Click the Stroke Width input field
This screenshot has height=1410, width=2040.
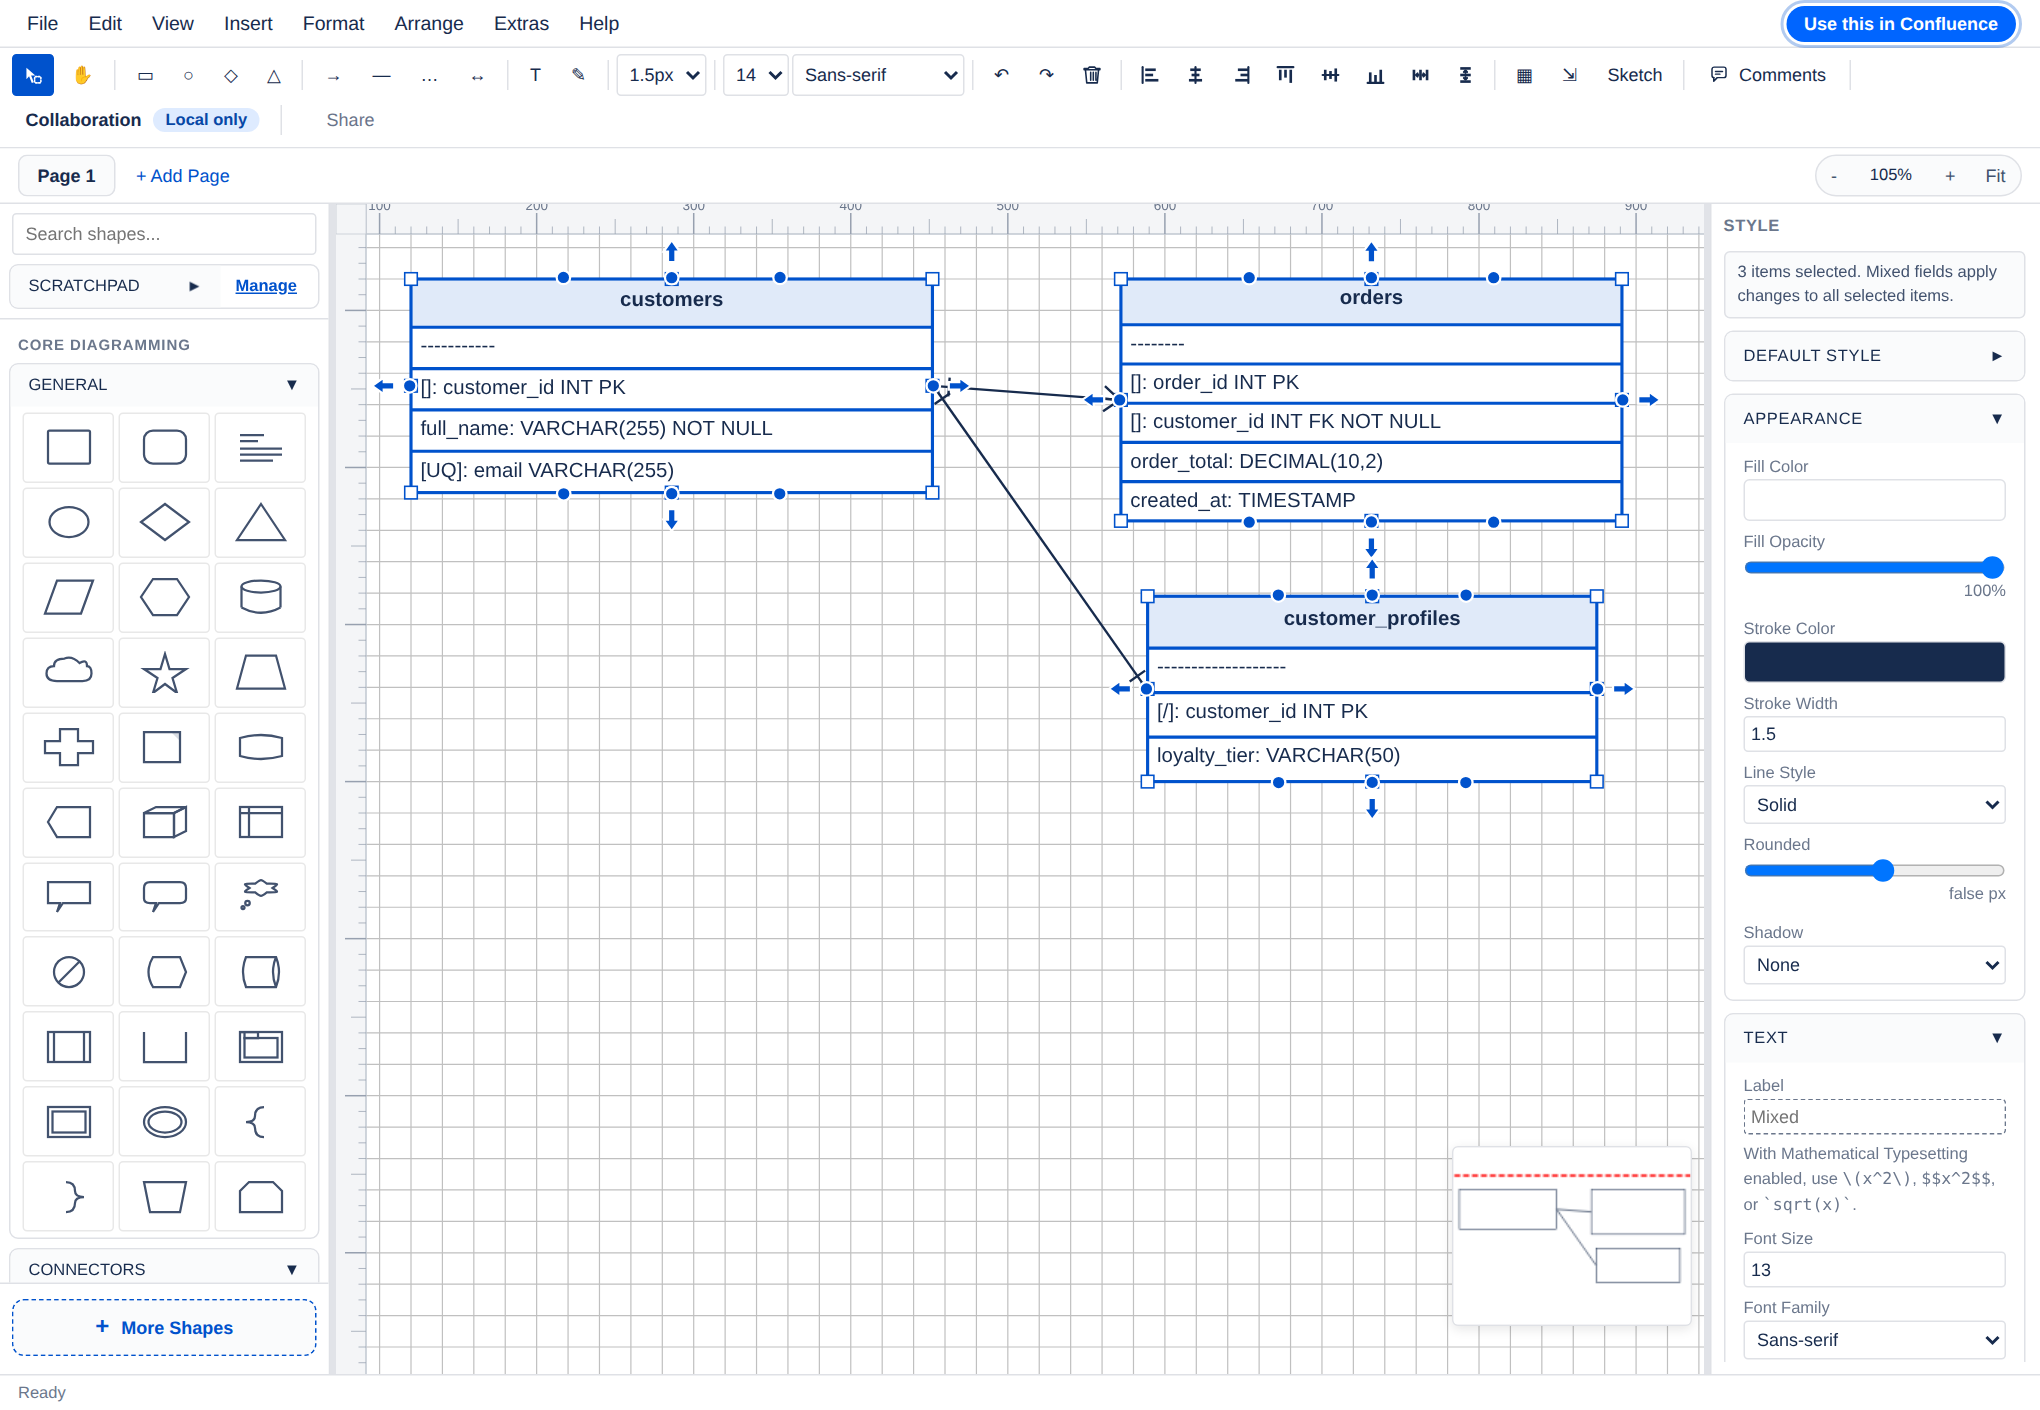point(1874,734)
